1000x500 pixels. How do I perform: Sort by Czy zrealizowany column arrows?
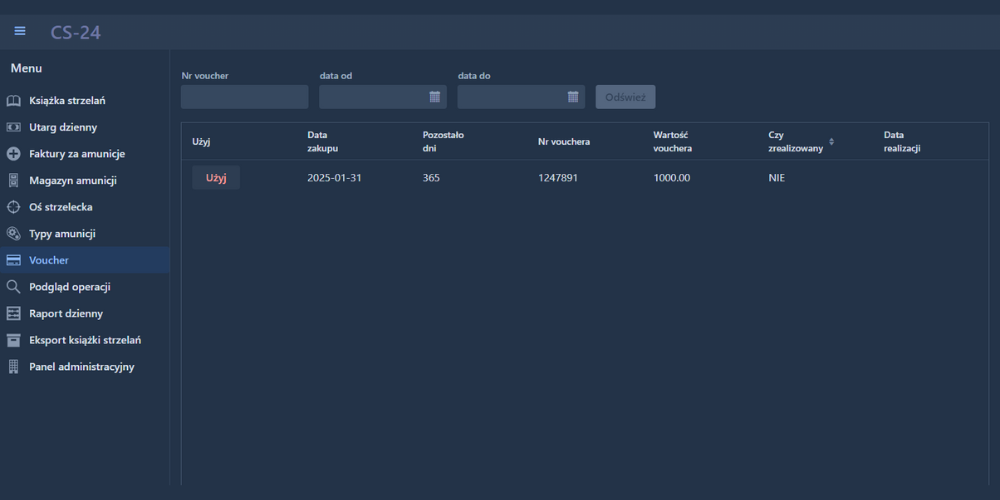click(831, 141)
